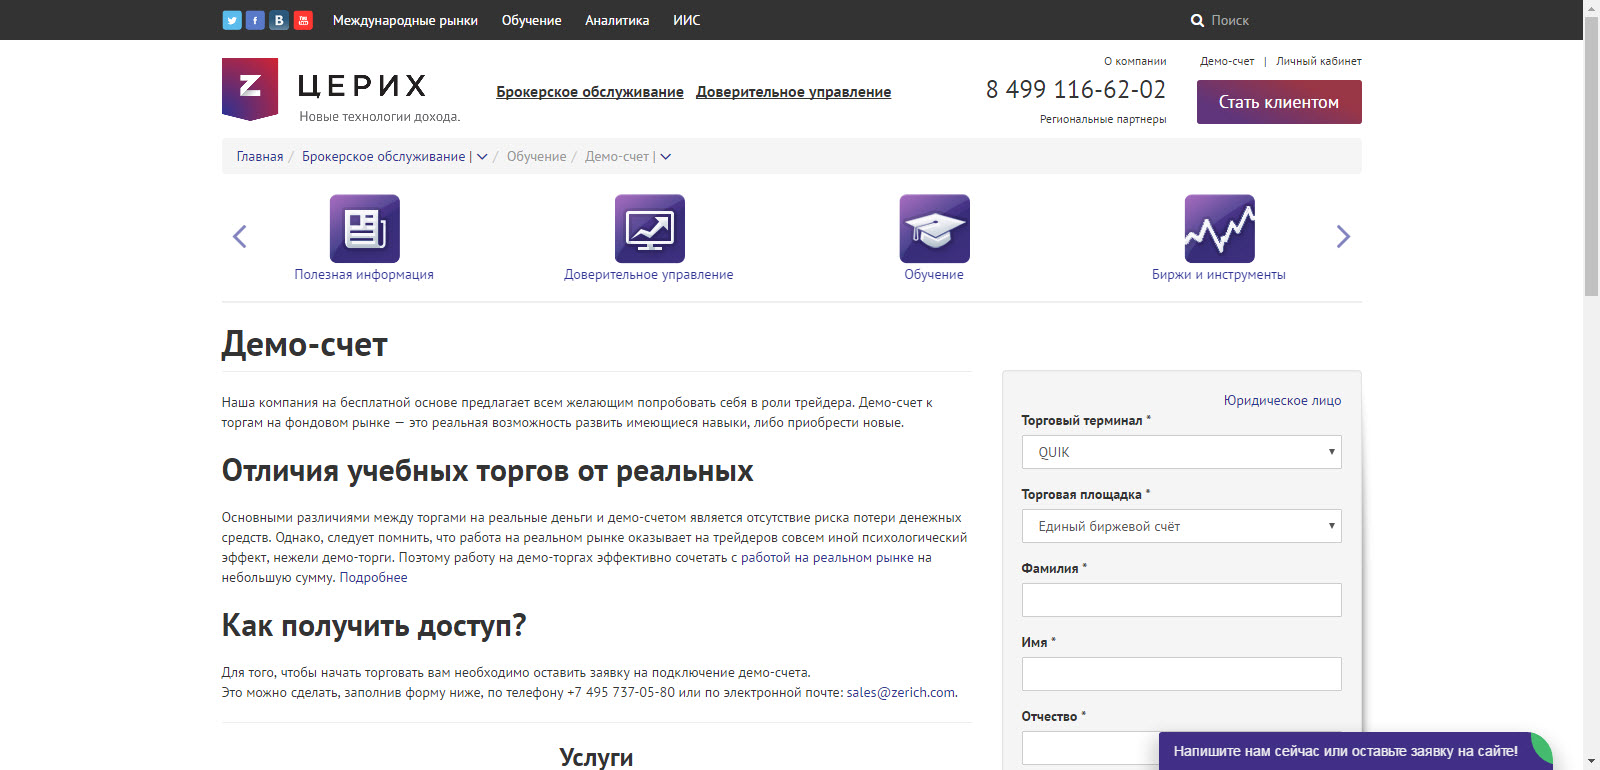Click the ЦЕРИХ brand name text

(362, 86)
